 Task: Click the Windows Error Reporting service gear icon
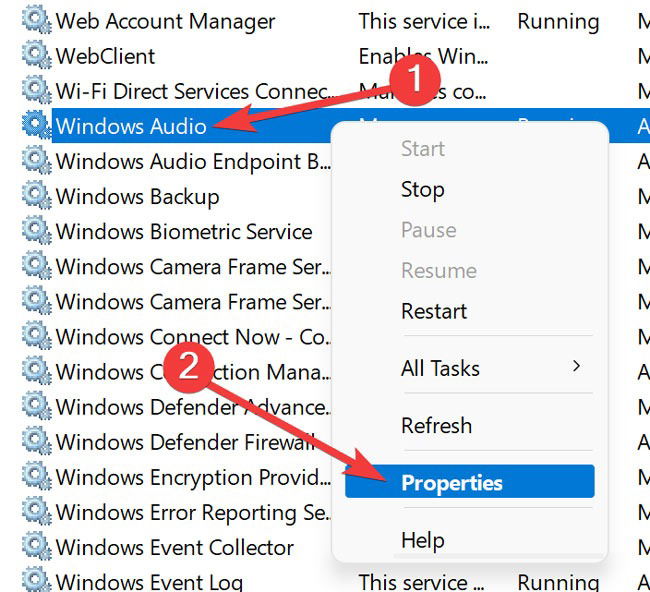[x=36, y=512]
